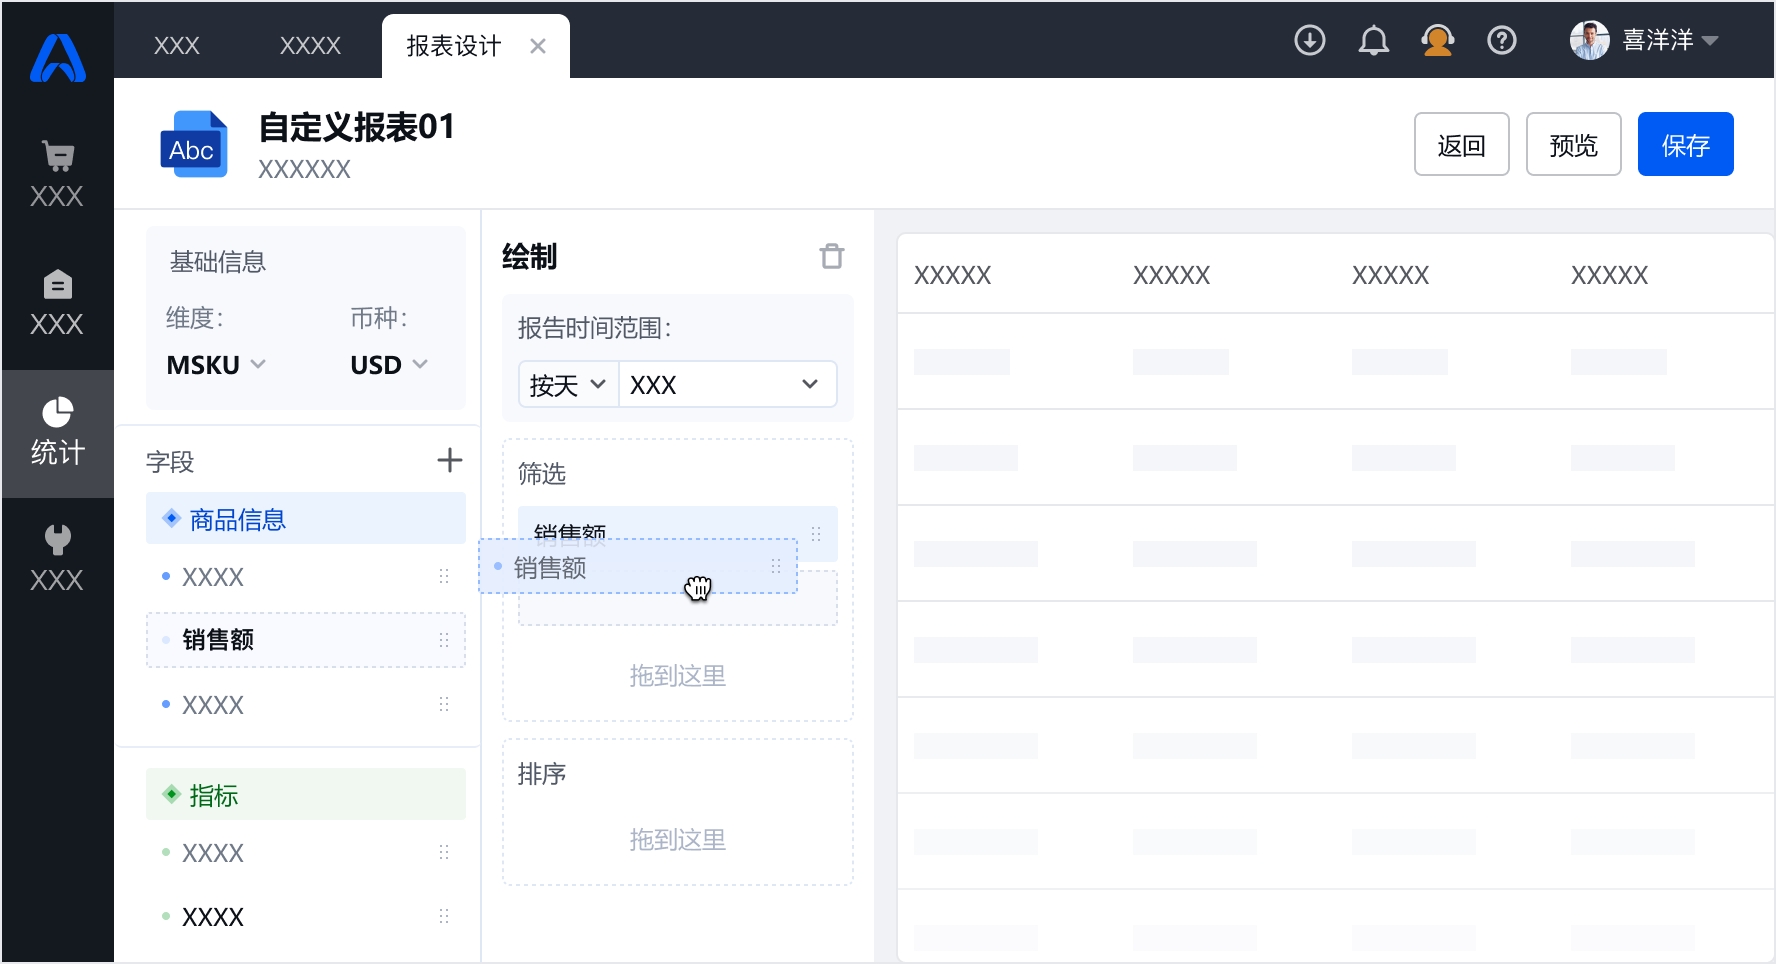Click the blue A logo in sidebar

[x=58, y=58]
